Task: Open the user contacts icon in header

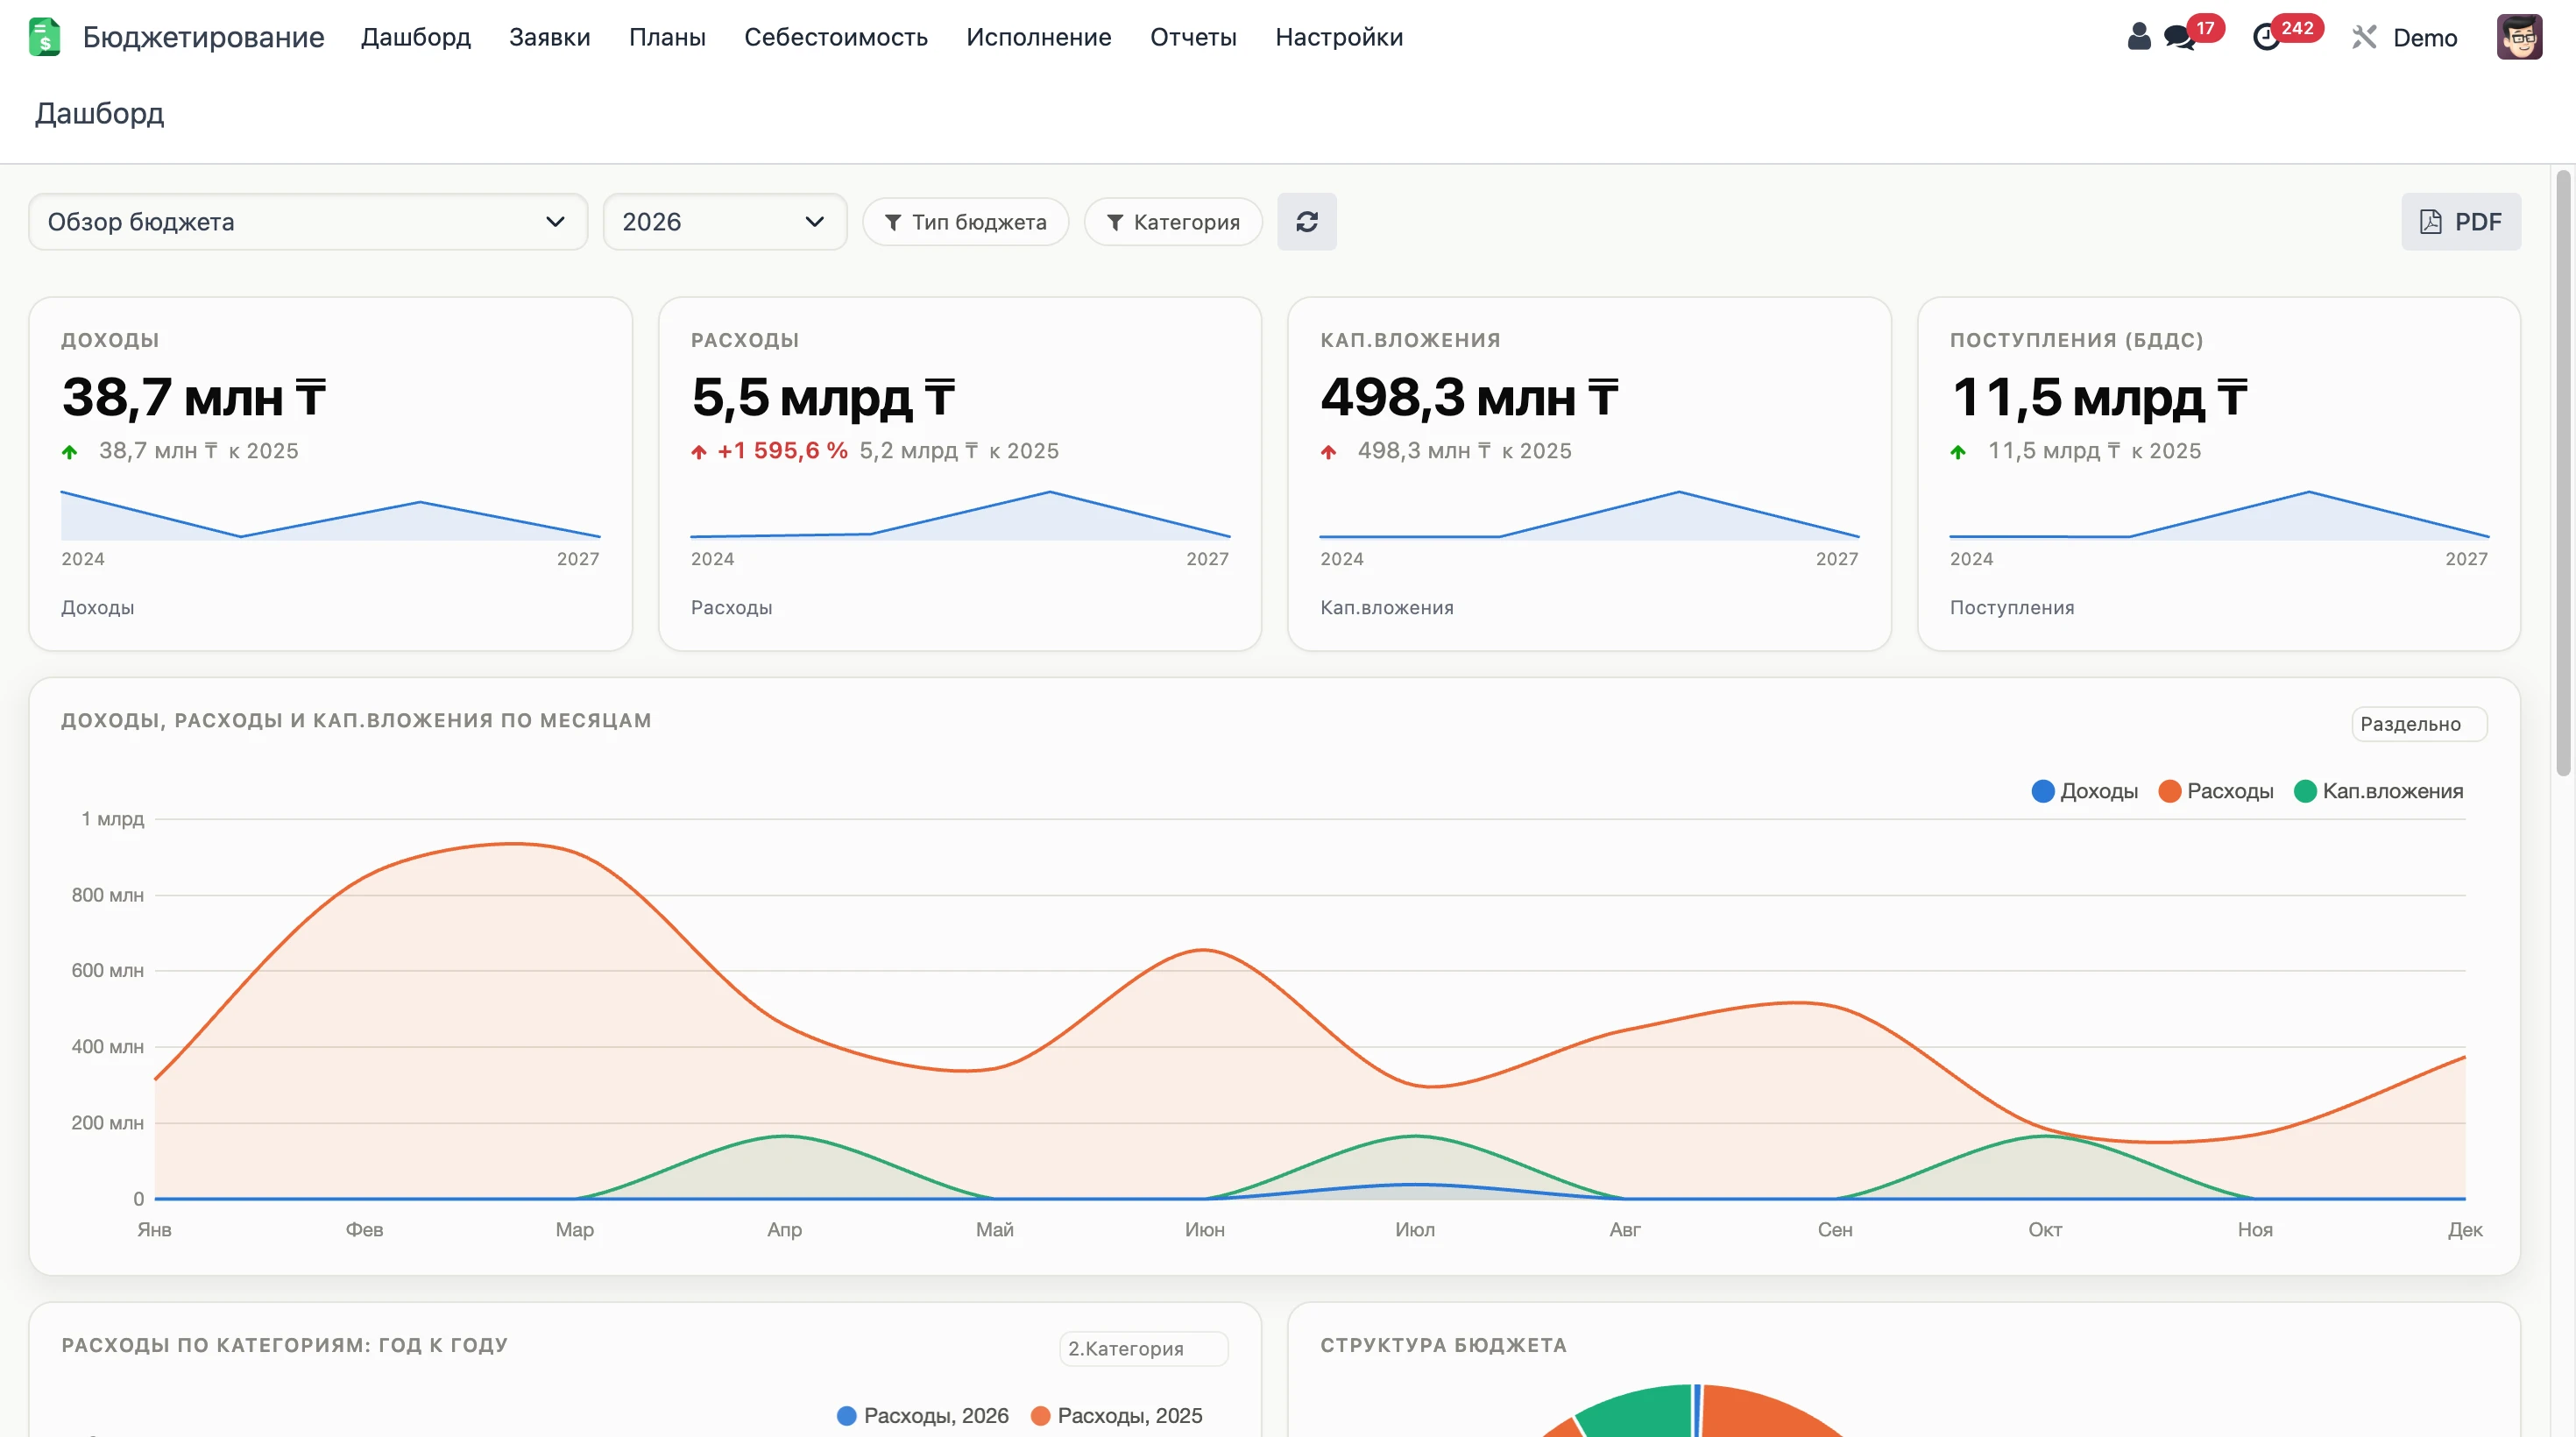Action: tap(2138, 37)
